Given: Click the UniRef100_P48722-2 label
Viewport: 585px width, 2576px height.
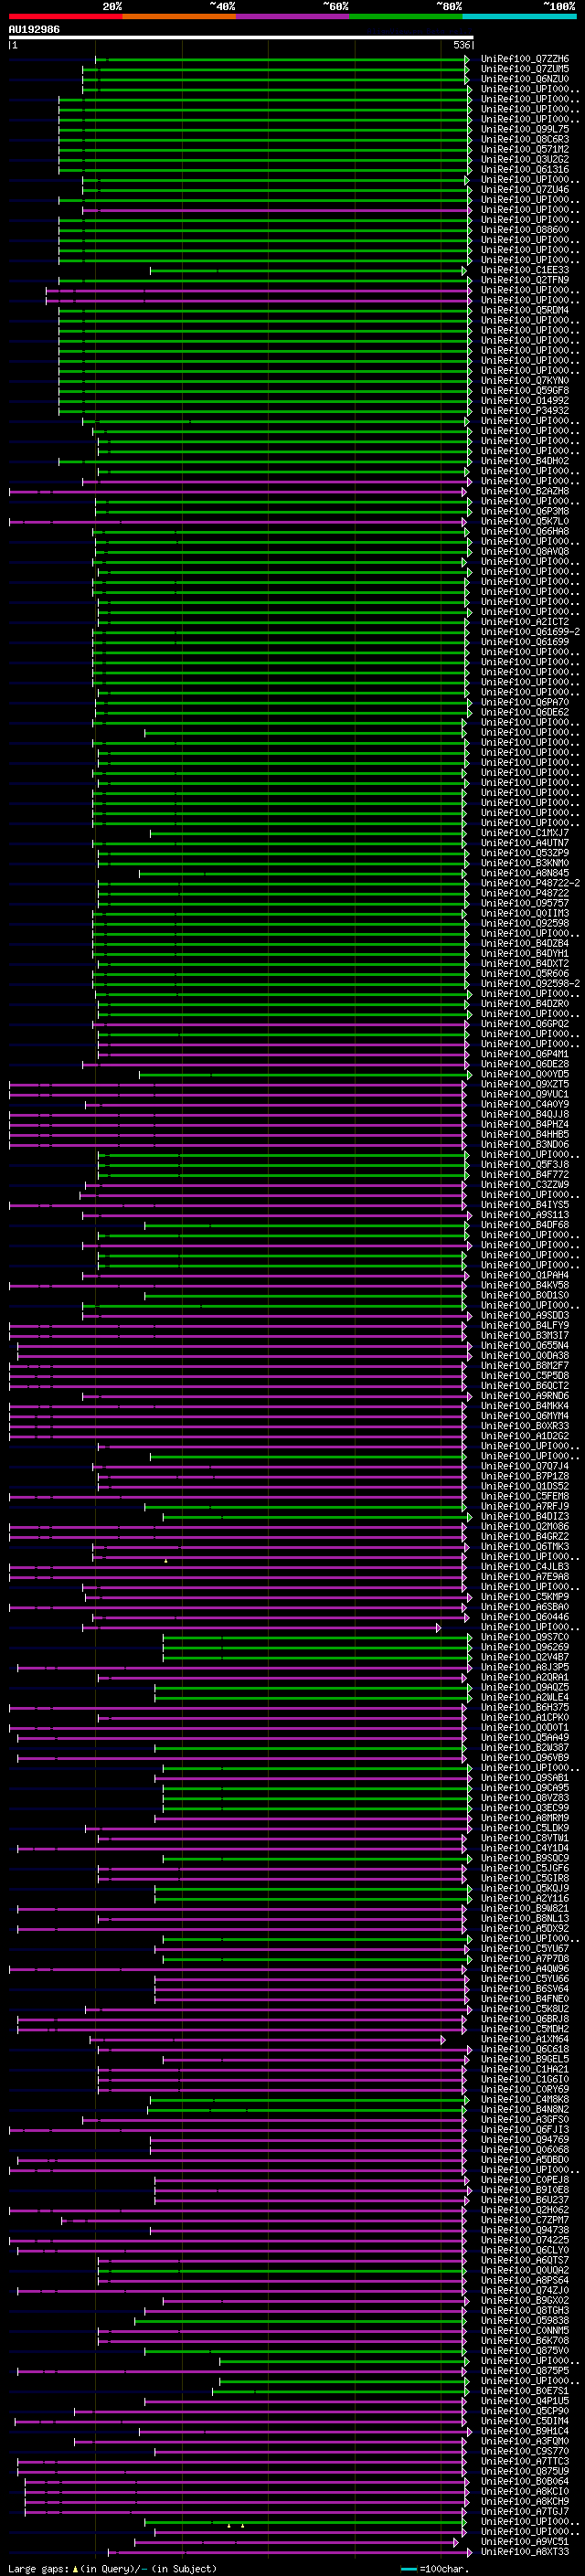Looking at the screenshot, I should pos(531,883).
